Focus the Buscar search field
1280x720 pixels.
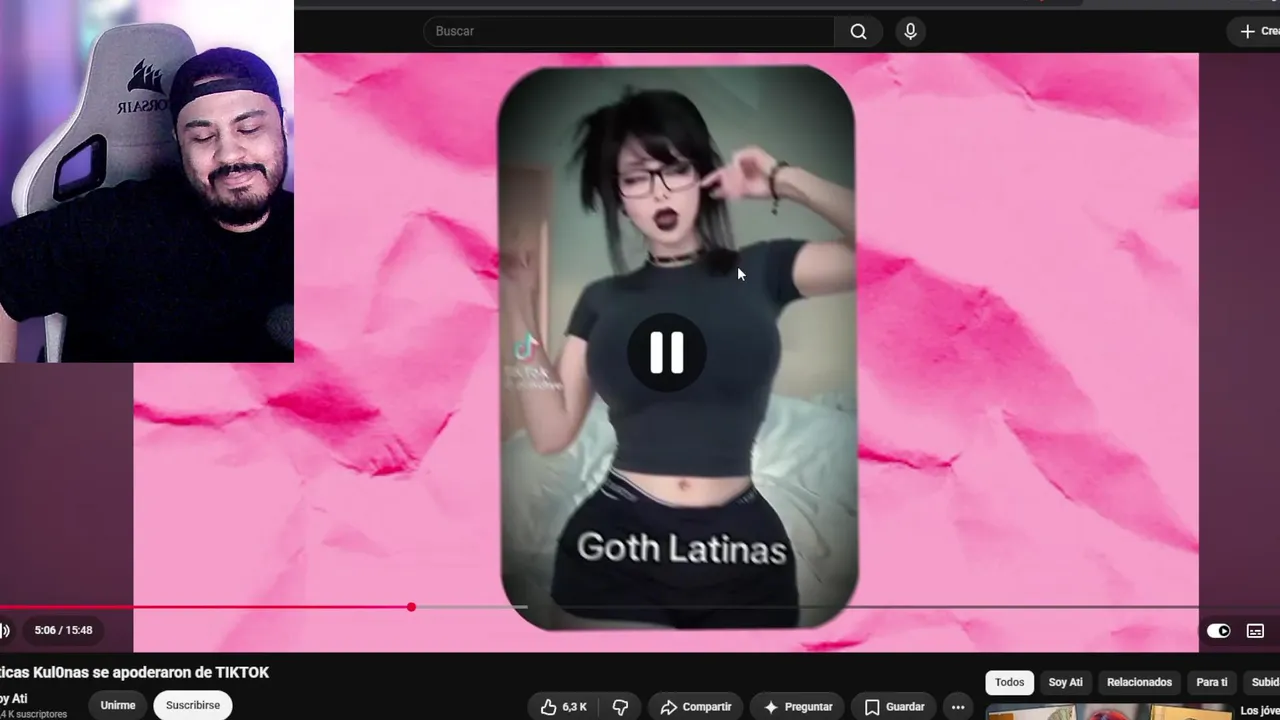(x=628, y=31)
